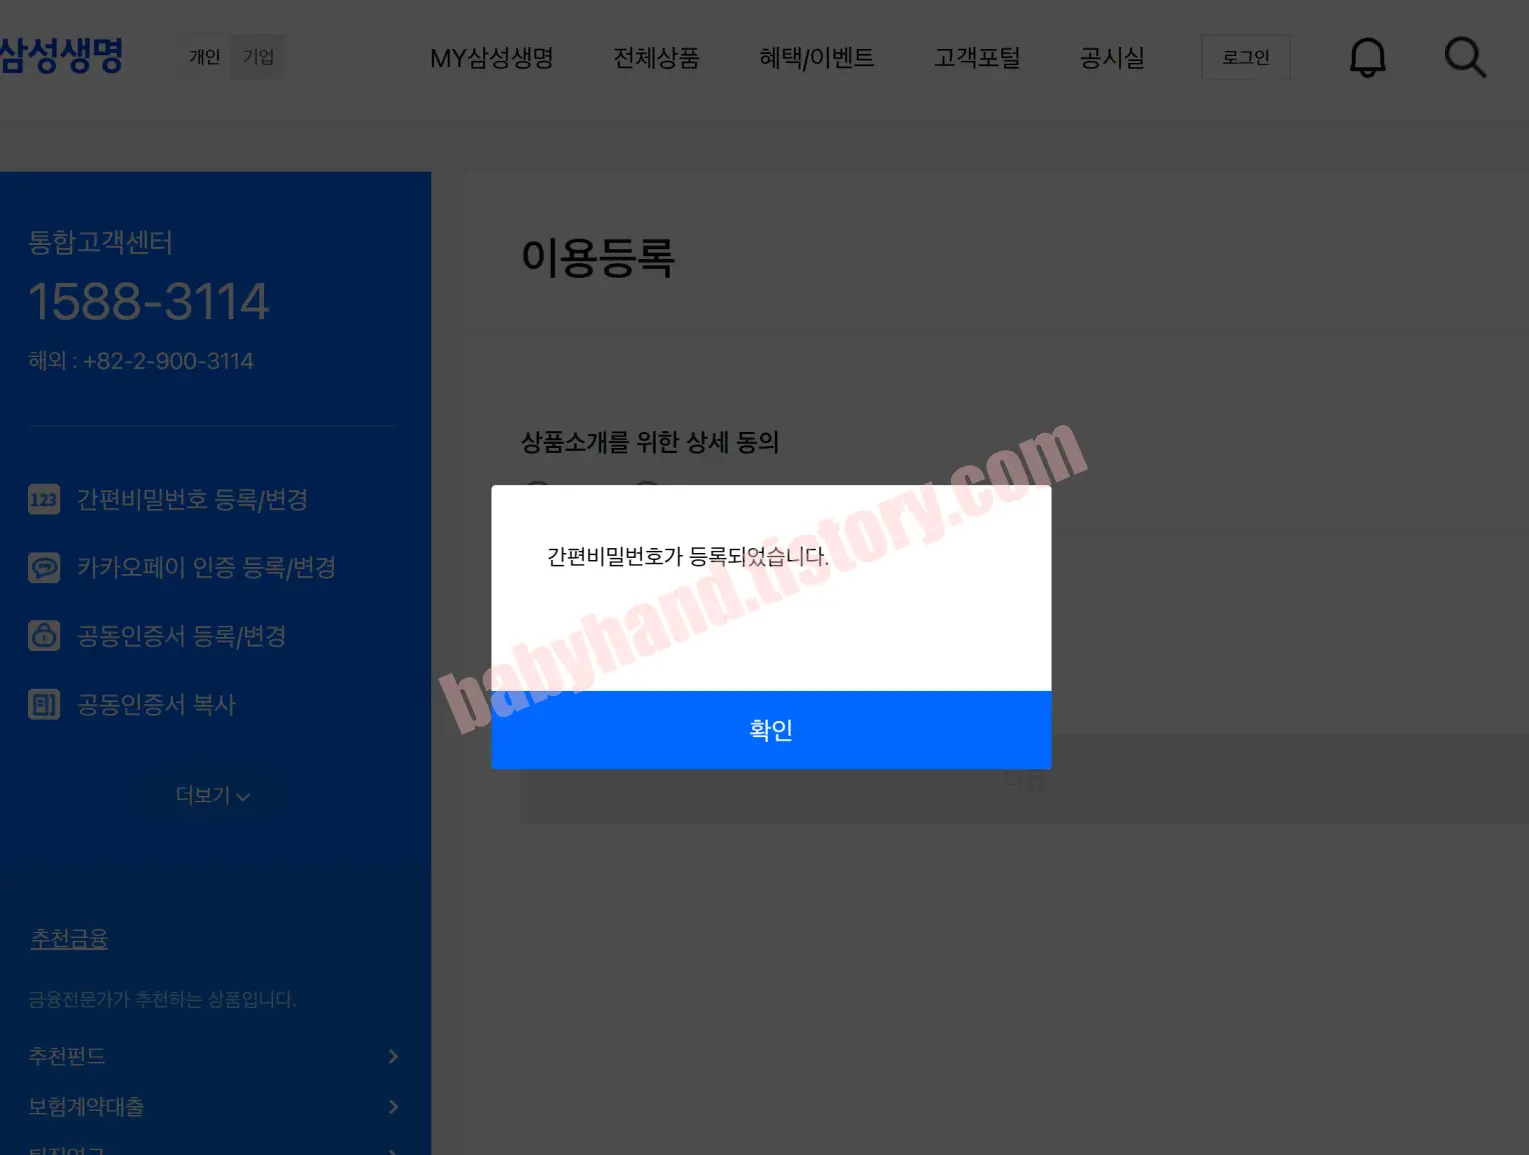Expand the 추천펀드 chevron arrow
The height and width of the screenshot is (1155, 1529).
(393, 1056)
